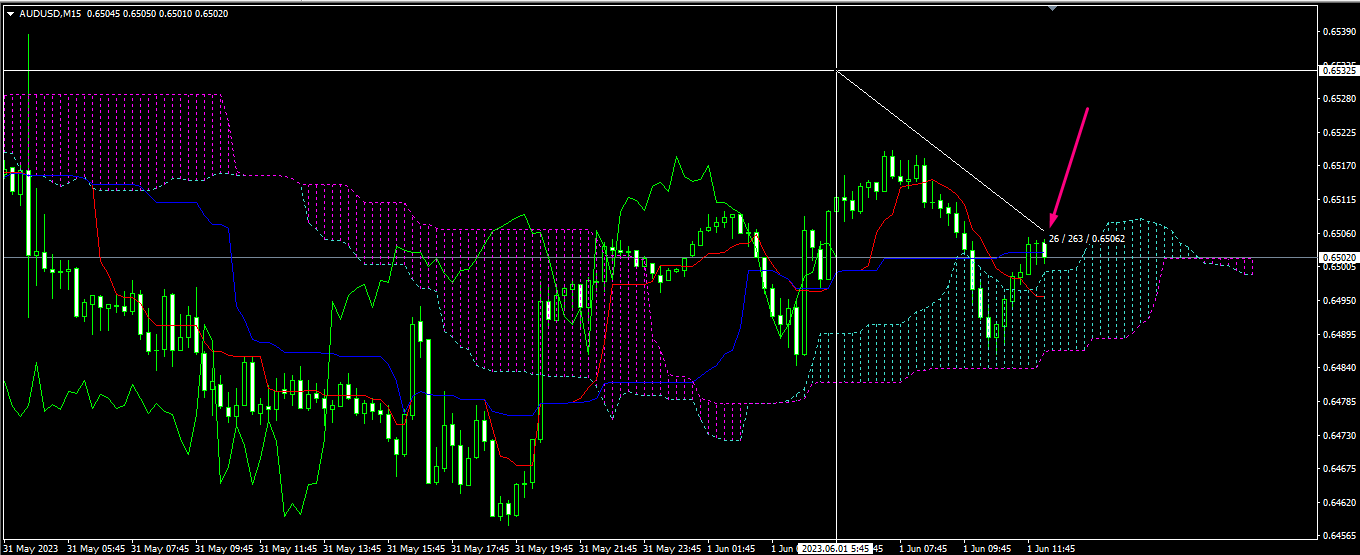
Task: Click the current price label 0.65020
Action: 1339,257
